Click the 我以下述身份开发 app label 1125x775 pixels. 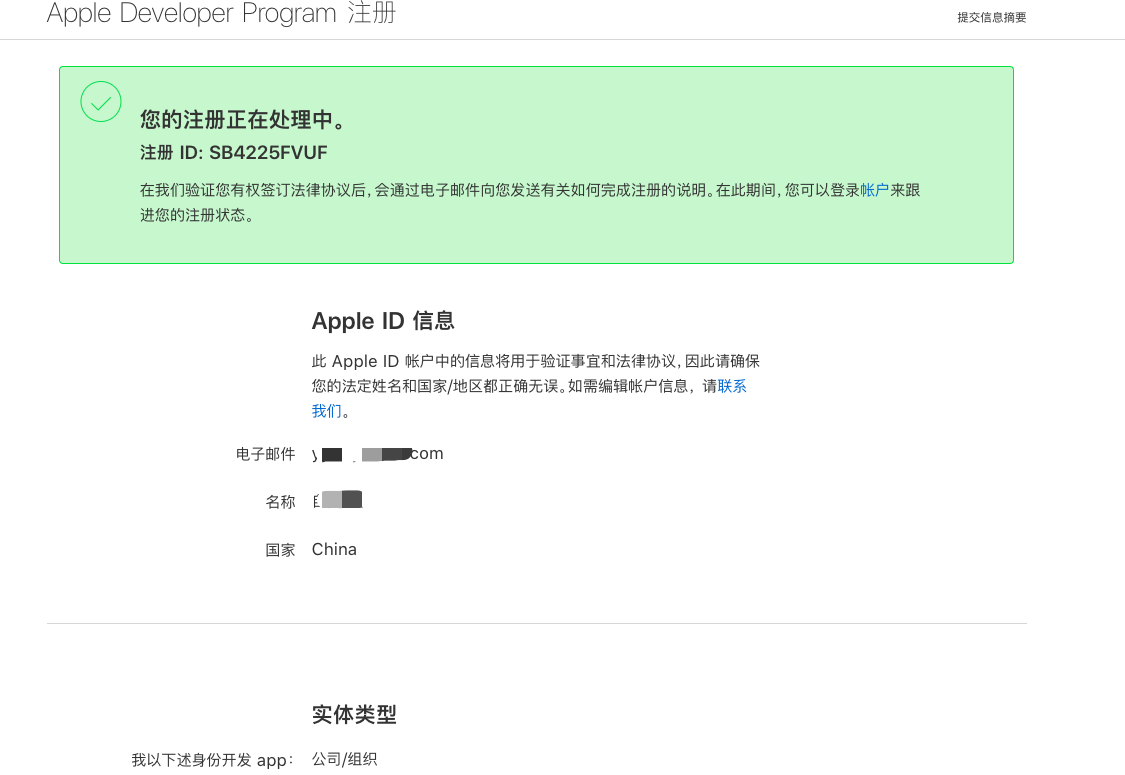[212, 760]
